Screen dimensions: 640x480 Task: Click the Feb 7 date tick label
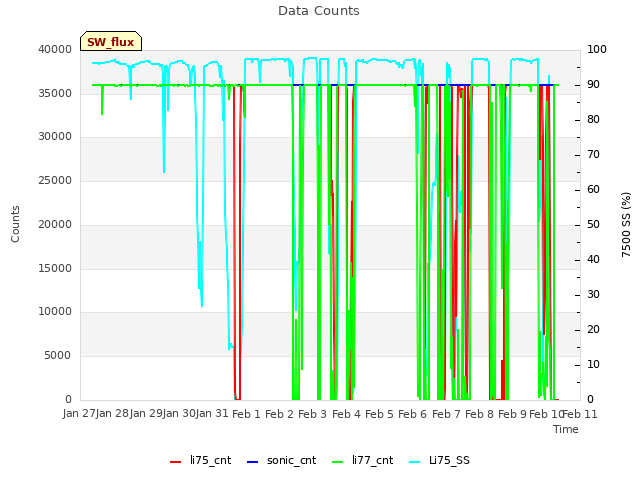pyautogui.click(x=446, y=414)
